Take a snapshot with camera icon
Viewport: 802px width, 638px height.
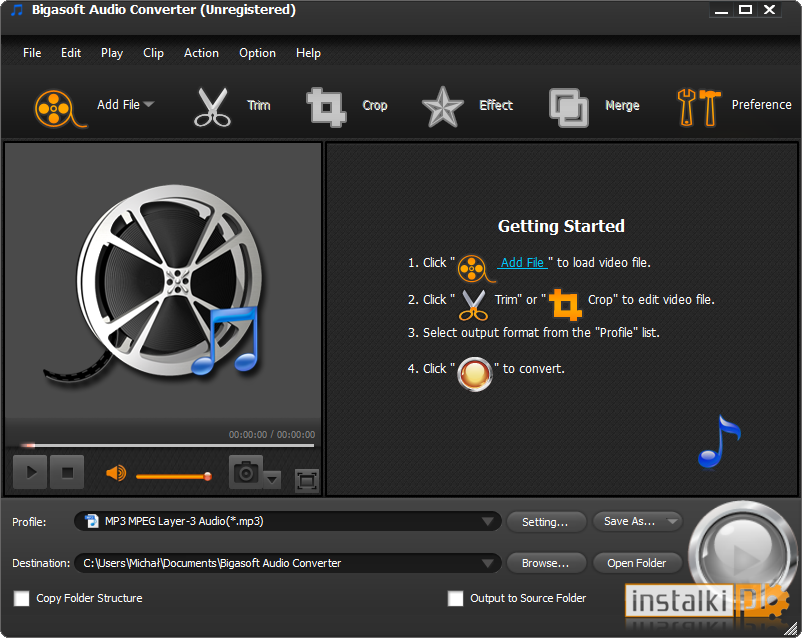(246, 472)
